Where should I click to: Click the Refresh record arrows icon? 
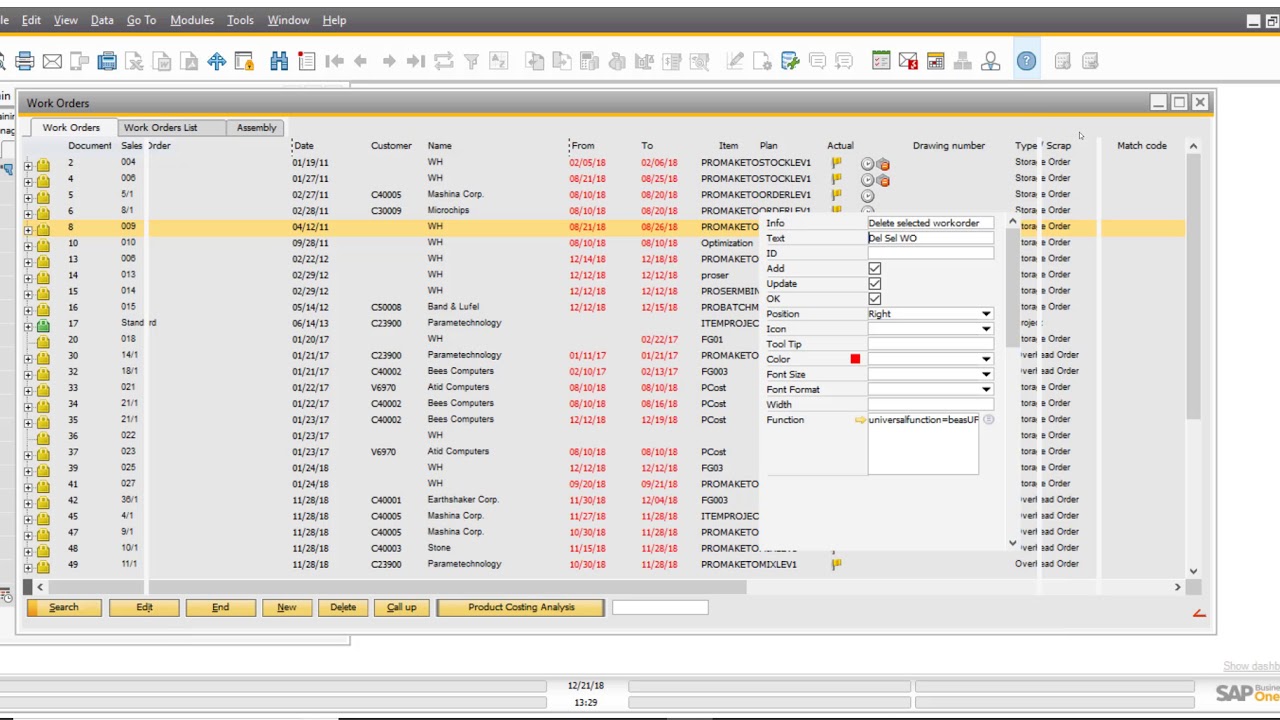[x=444, y=61]
